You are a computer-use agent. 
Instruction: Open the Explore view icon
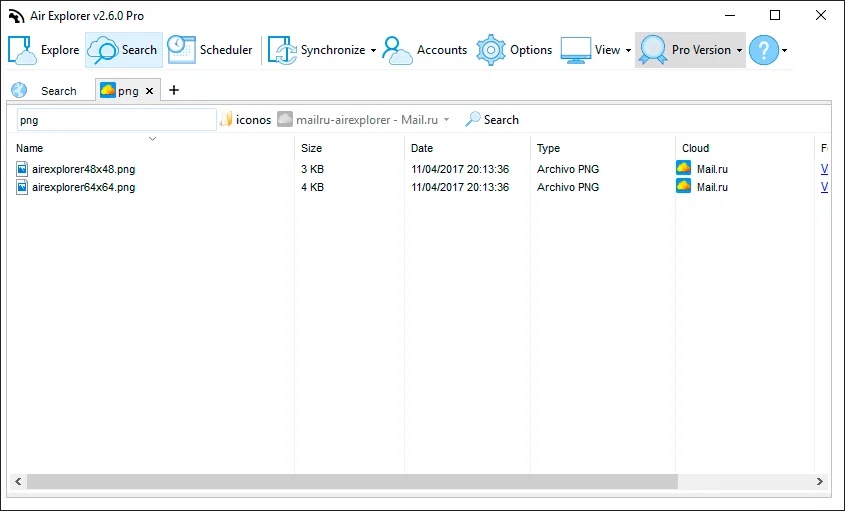pos(22,50)
